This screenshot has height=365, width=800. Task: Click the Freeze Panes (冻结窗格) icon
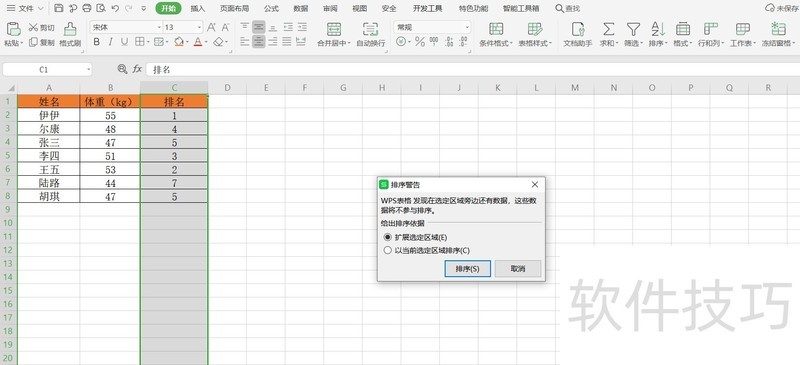[x=779, y=29]
